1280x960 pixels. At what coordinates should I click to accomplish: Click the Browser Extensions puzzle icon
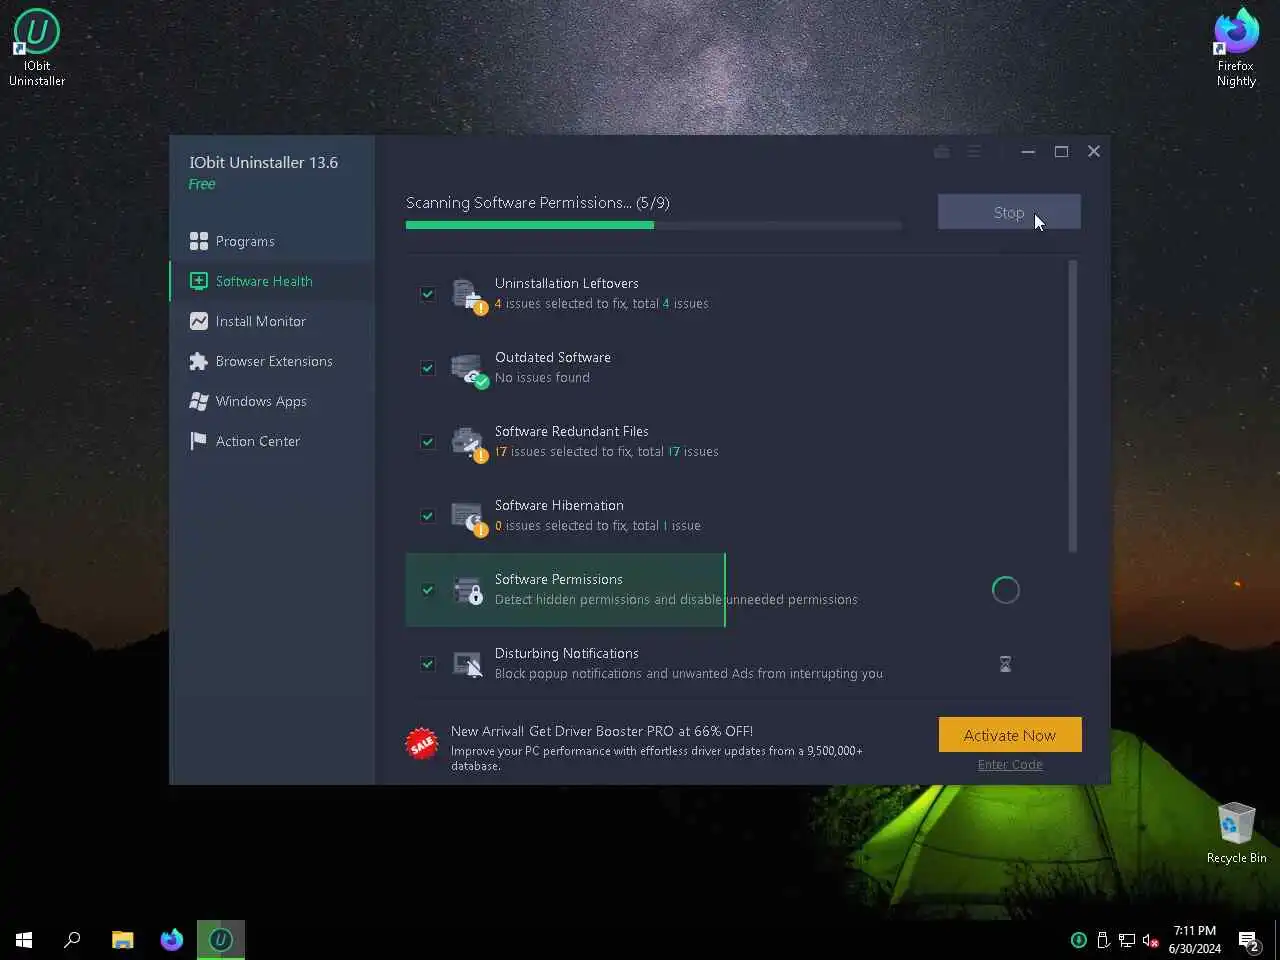[199, 361]
